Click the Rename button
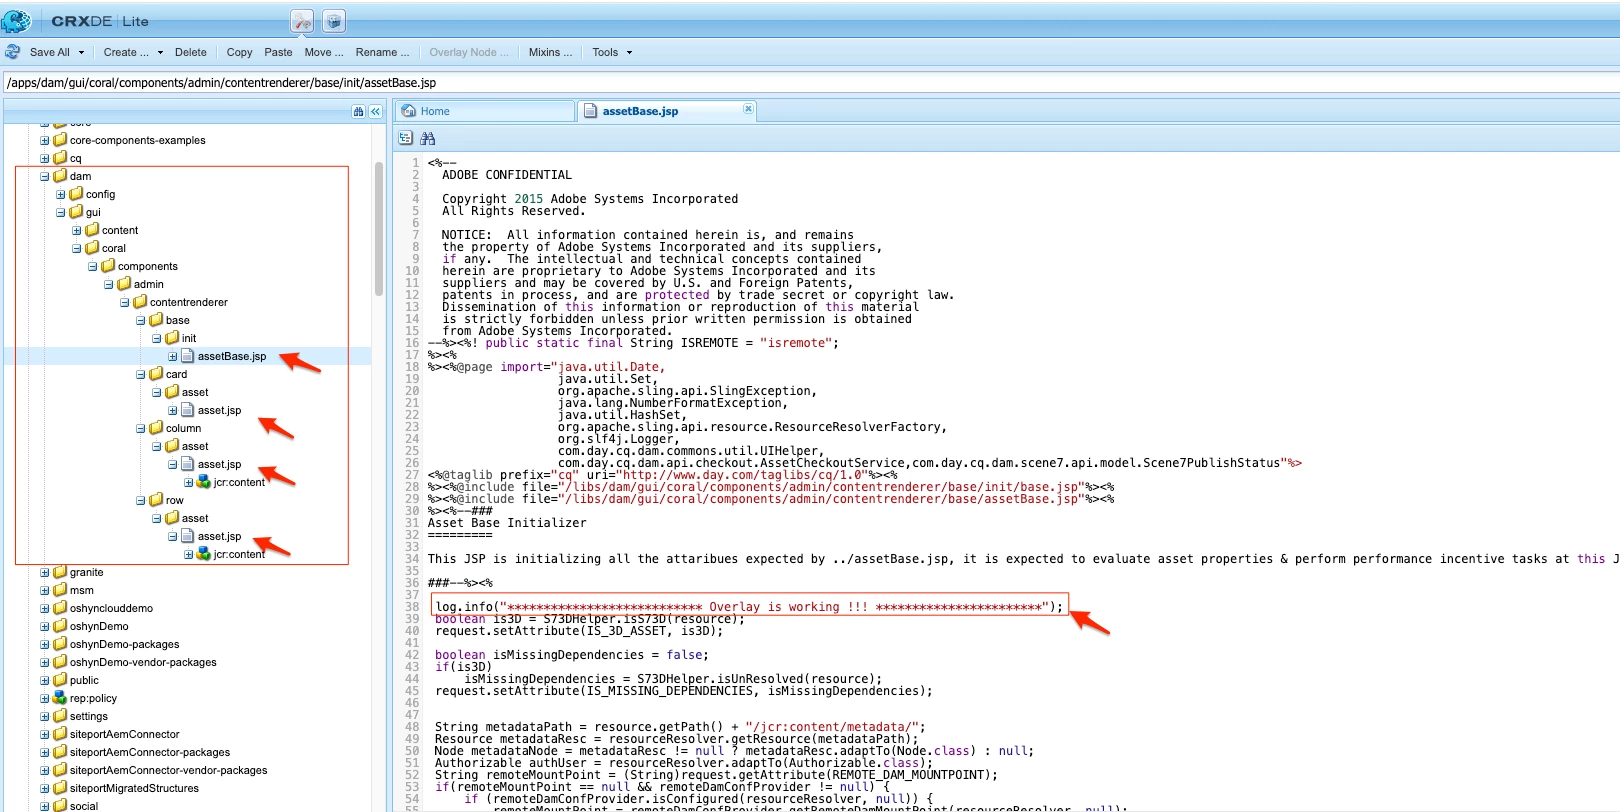The width and height of the screenshot is (1620, 812). (382, 52)
